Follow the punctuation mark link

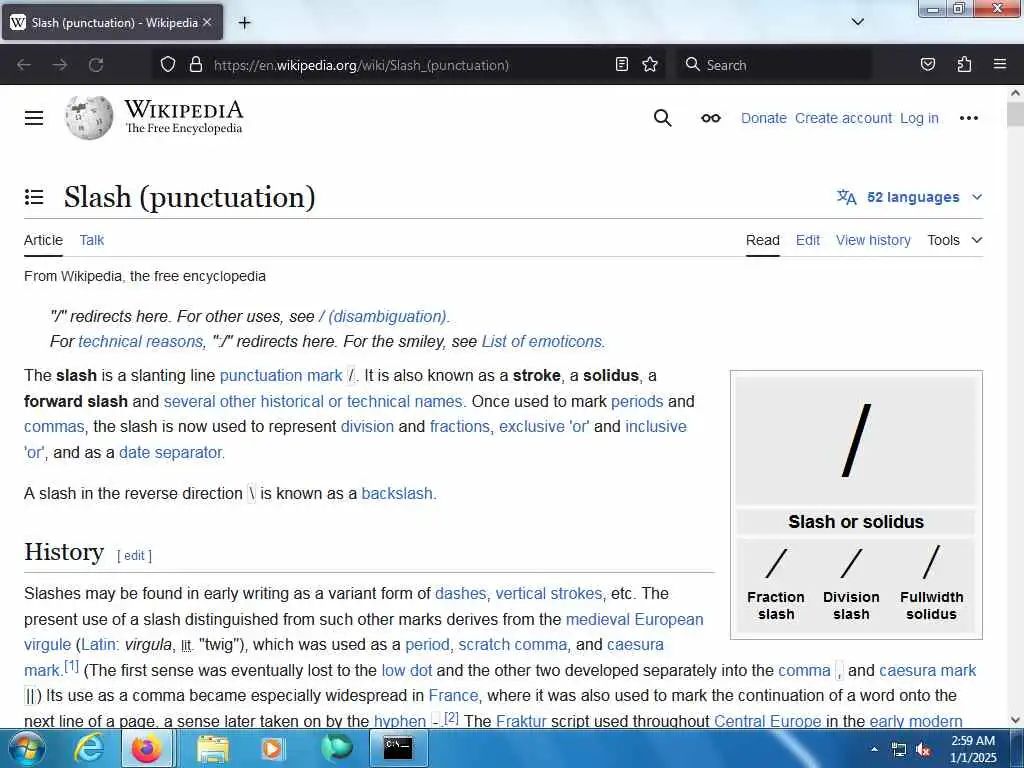pos(281,376)
